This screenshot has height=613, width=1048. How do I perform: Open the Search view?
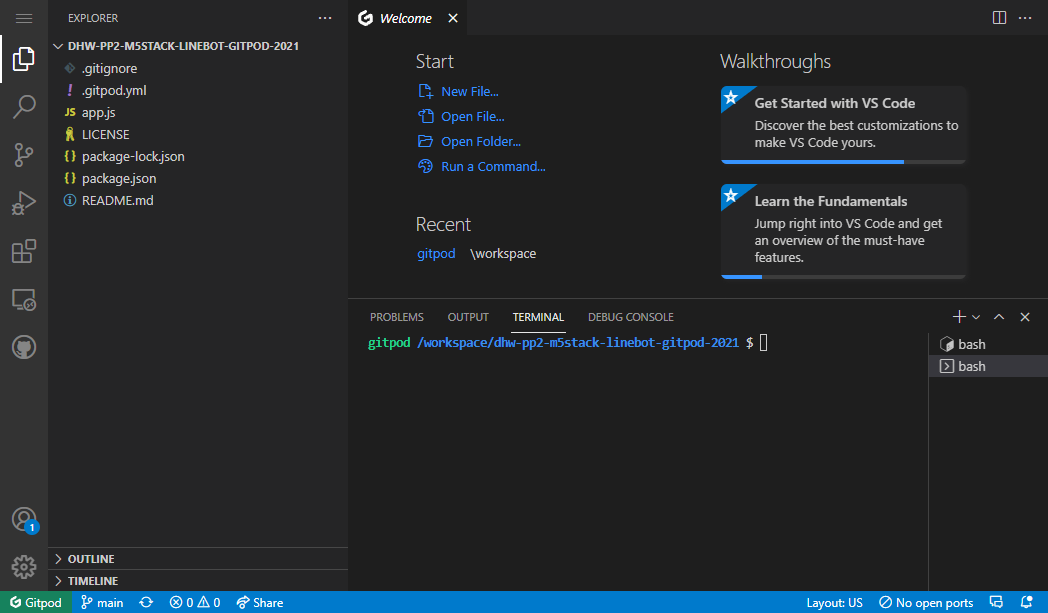click(23, 107)
